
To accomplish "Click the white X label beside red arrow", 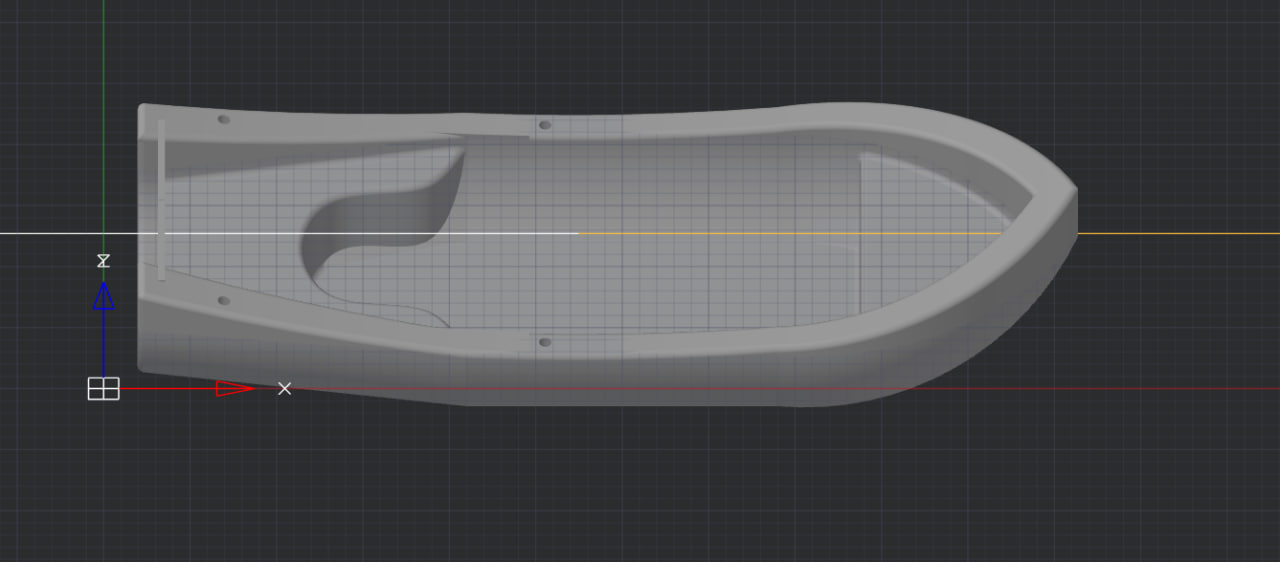I will [285, 388].
